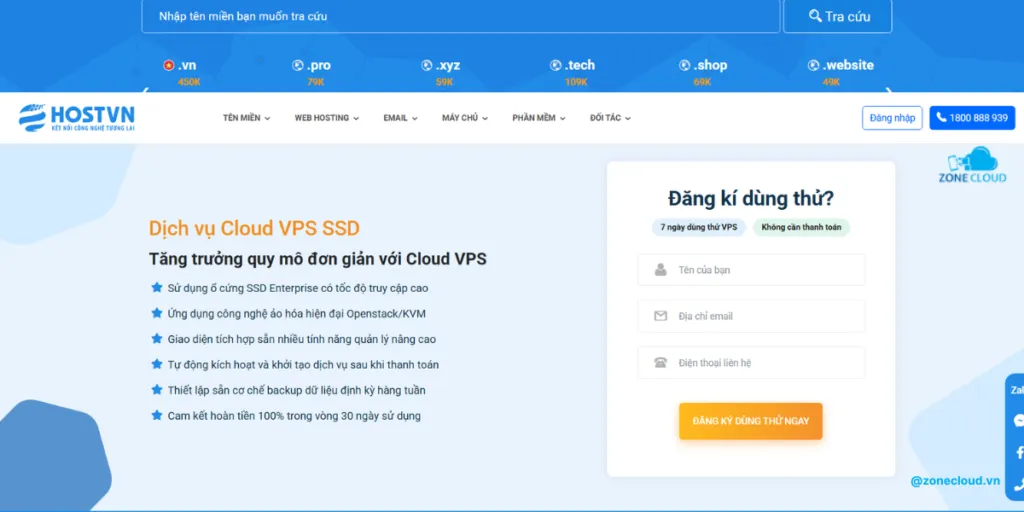Click the star beside hoàn tiền 100% bullet
Screen dimensions: 1024x512
pos(157,415)
